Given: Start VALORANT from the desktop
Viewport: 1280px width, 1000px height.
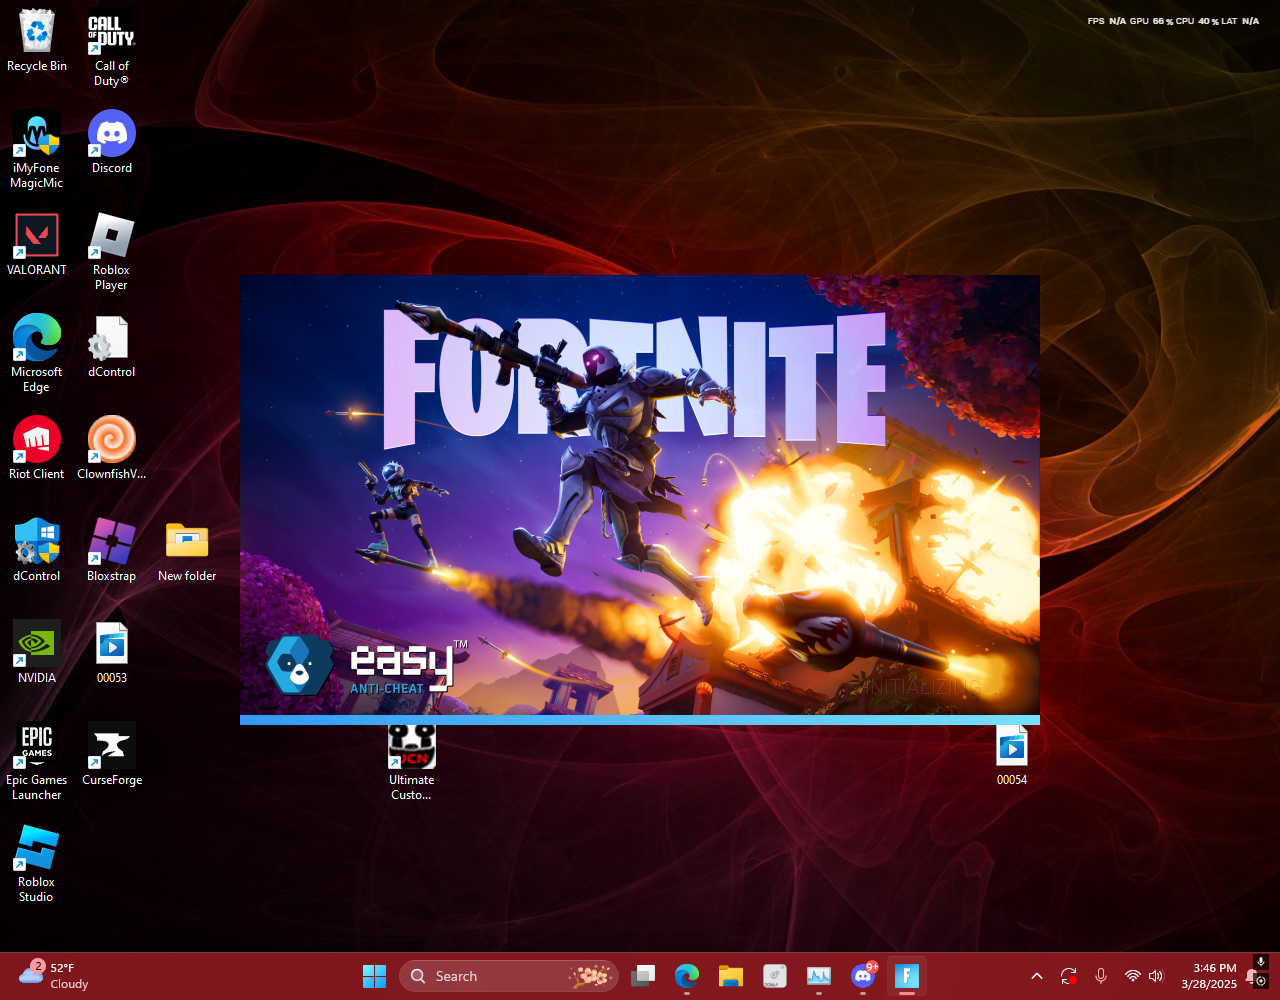Looking at the screenshot, I should click(x=37, y=245).
